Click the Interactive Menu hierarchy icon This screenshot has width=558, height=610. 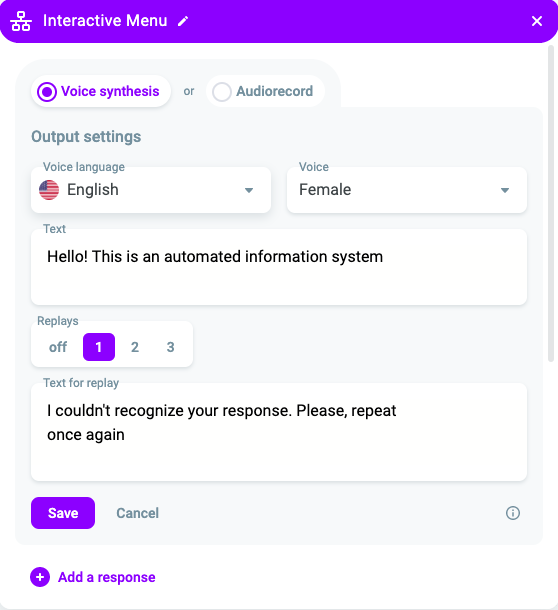[21, 21]
